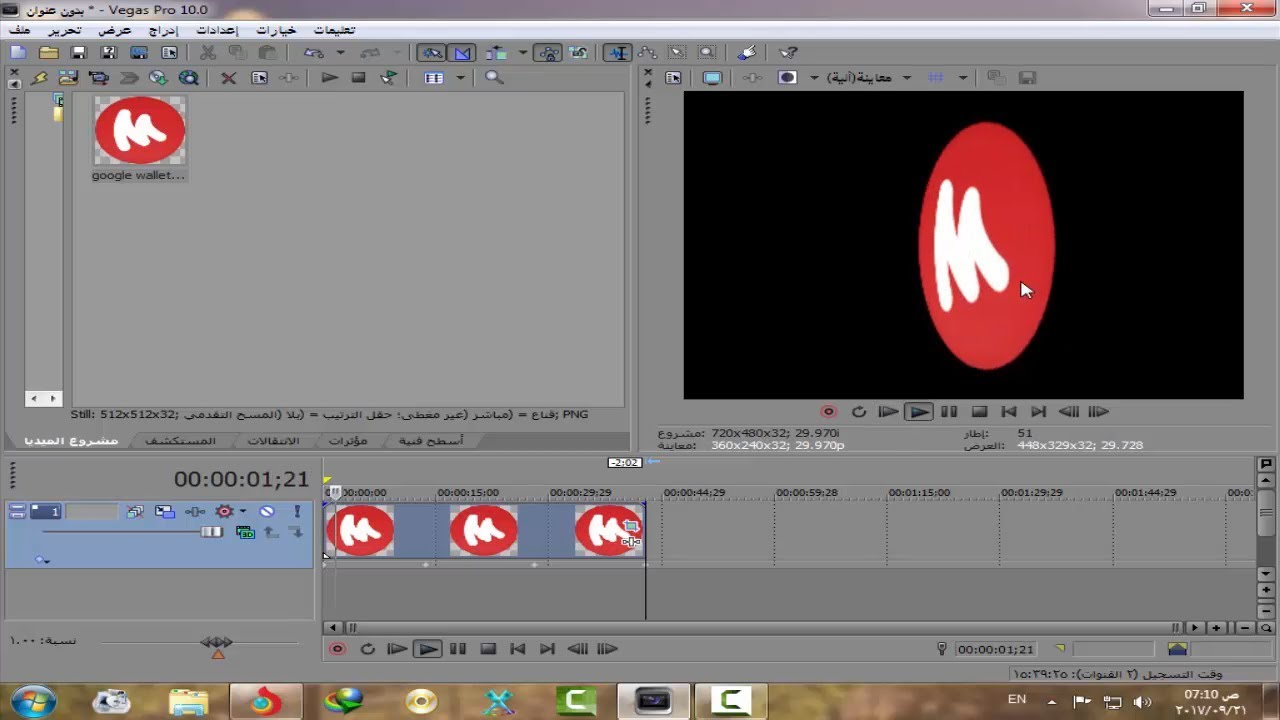The height and width of the screenshot is (720, 1280).
Task: Toggle loop playback under the timeline
Action: click(367, 649)
